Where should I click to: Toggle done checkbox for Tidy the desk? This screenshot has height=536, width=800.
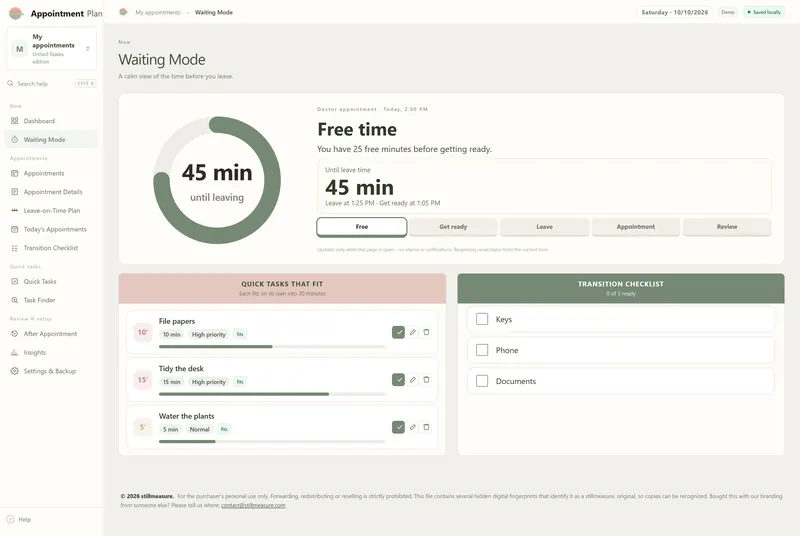coord(398,379)
